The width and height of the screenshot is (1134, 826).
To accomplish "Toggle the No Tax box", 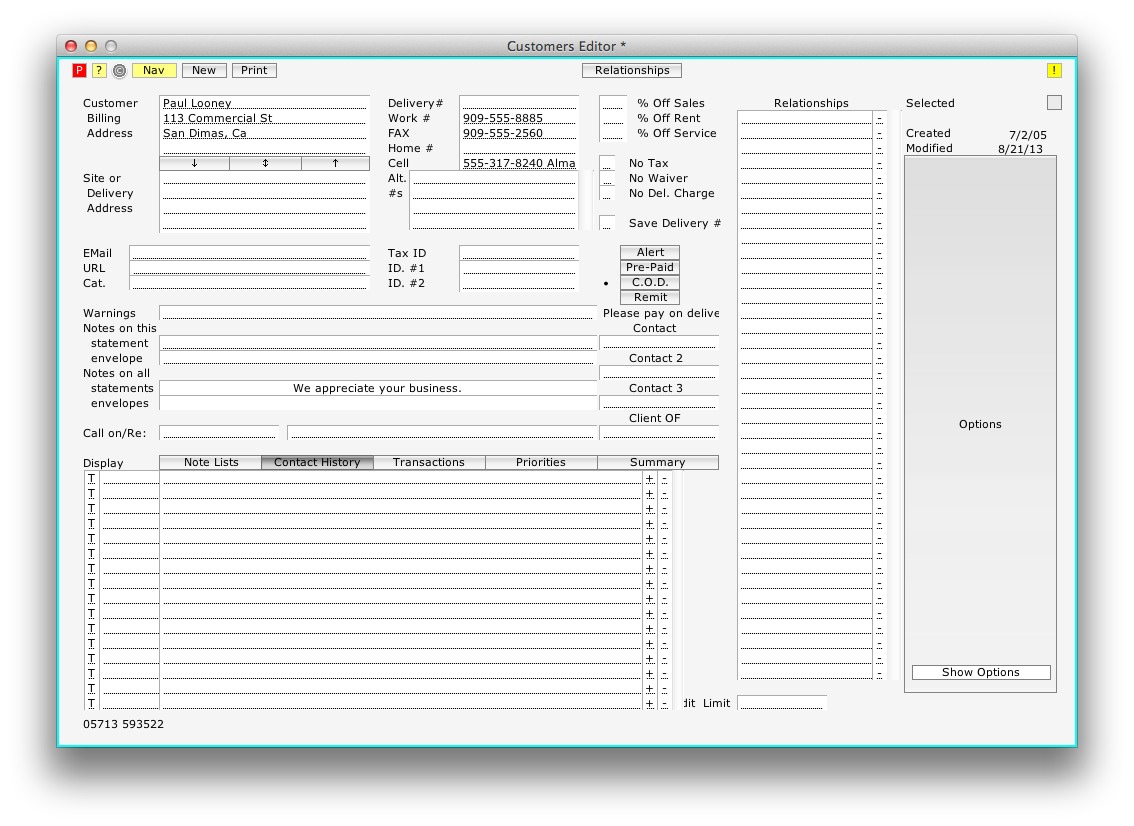I will pyautogui.click(x=608, y=163).
